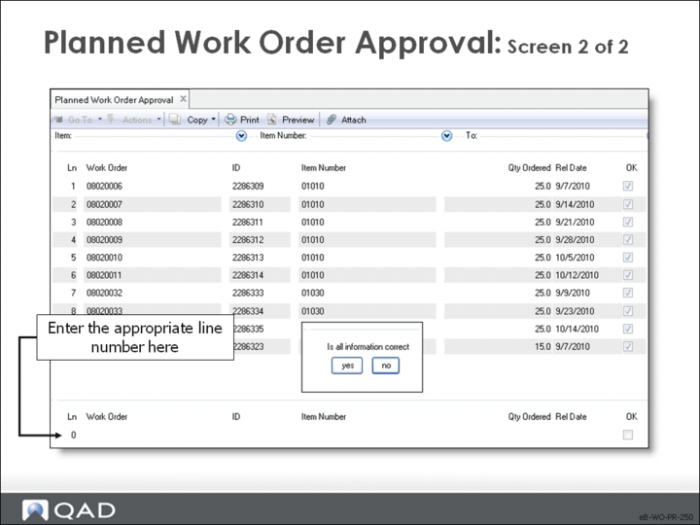Click release date 9/14/2010
Image resolution: width=700 pixels, height=525 pixels.
(575, 204)
